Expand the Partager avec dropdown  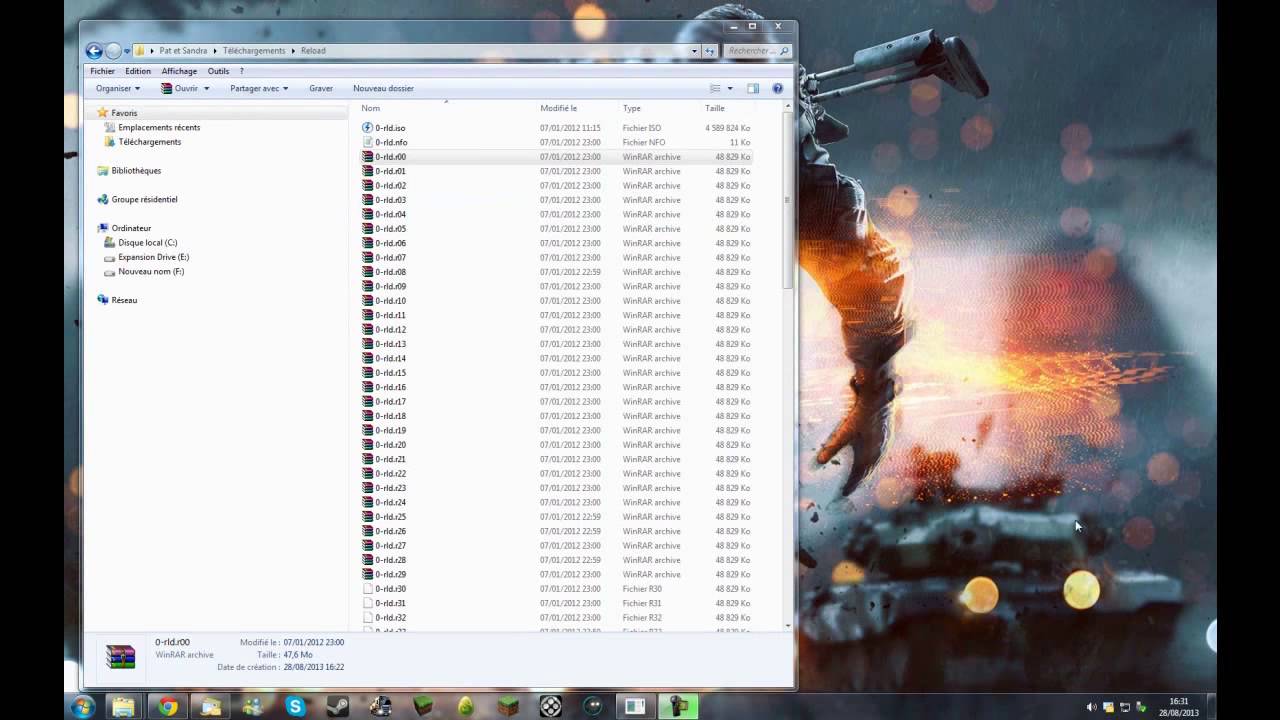point(259,88)
